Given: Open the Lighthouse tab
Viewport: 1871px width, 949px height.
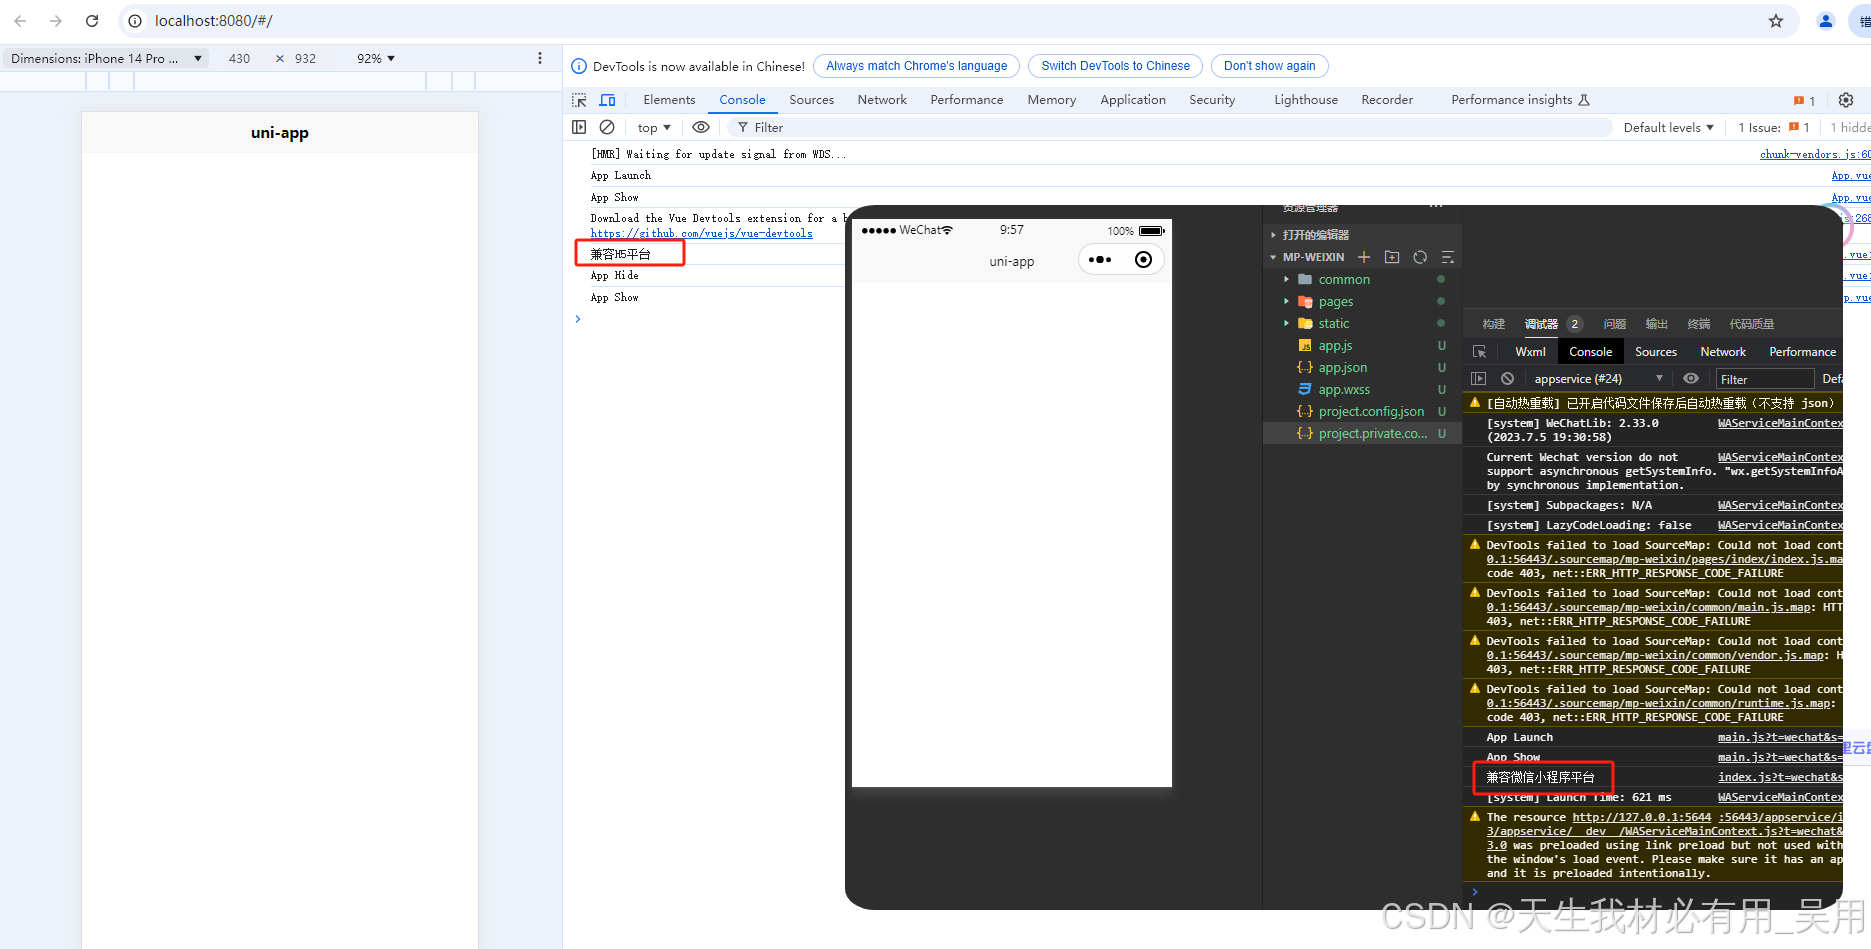Looking at the screenshot, I should point(1306,100).
